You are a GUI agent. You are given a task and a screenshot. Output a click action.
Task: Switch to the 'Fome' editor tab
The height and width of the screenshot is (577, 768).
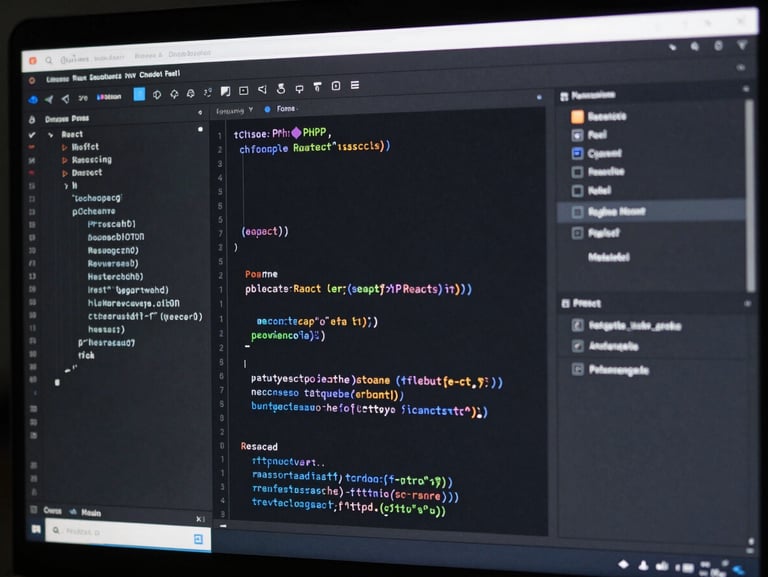click(x=286, y=109)
